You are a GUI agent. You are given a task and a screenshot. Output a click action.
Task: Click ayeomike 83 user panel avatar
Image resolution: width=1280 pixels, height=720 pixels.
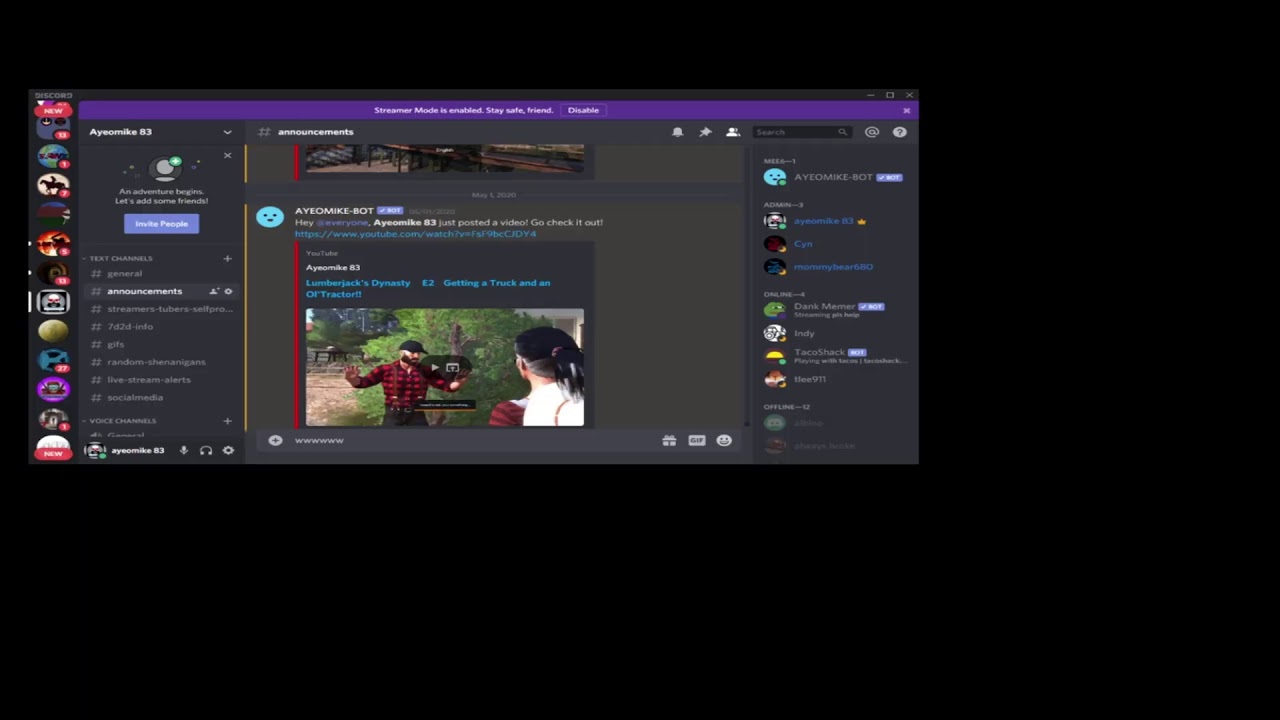click(x=96, y=450)
